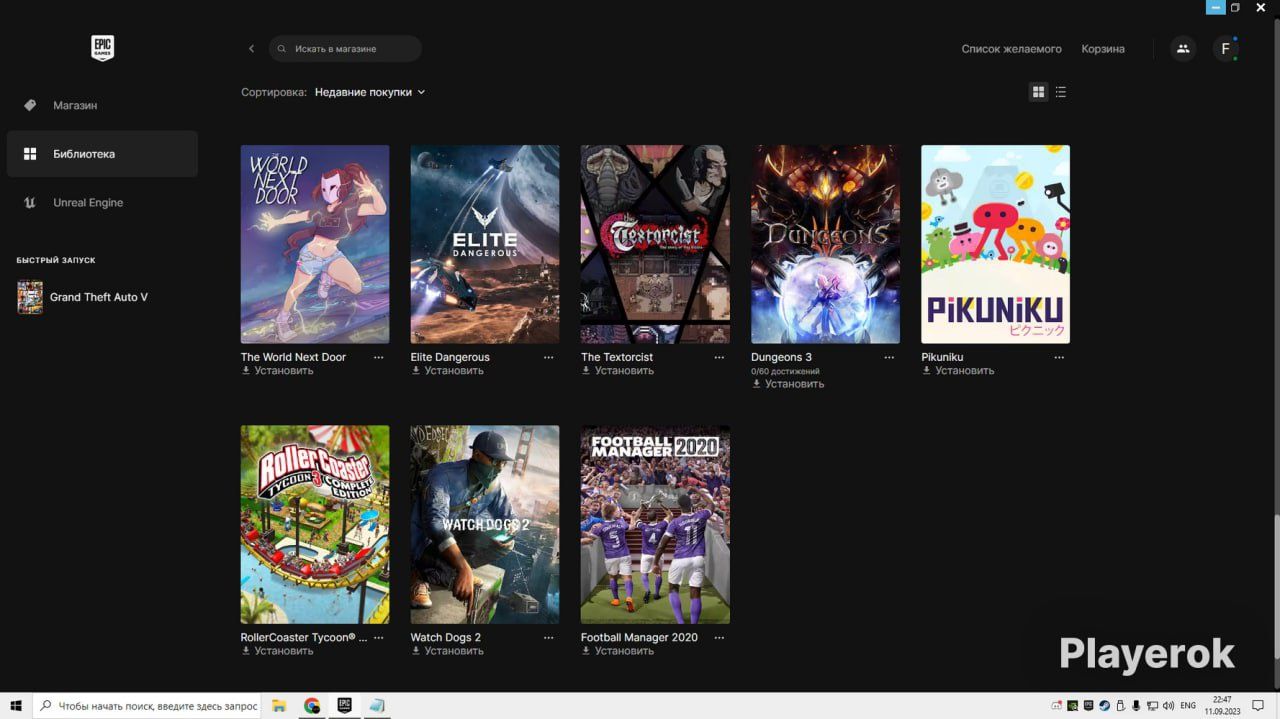Launch Grand Theft Auto V from quick launch
The image size is (1280, 719).
83,297
